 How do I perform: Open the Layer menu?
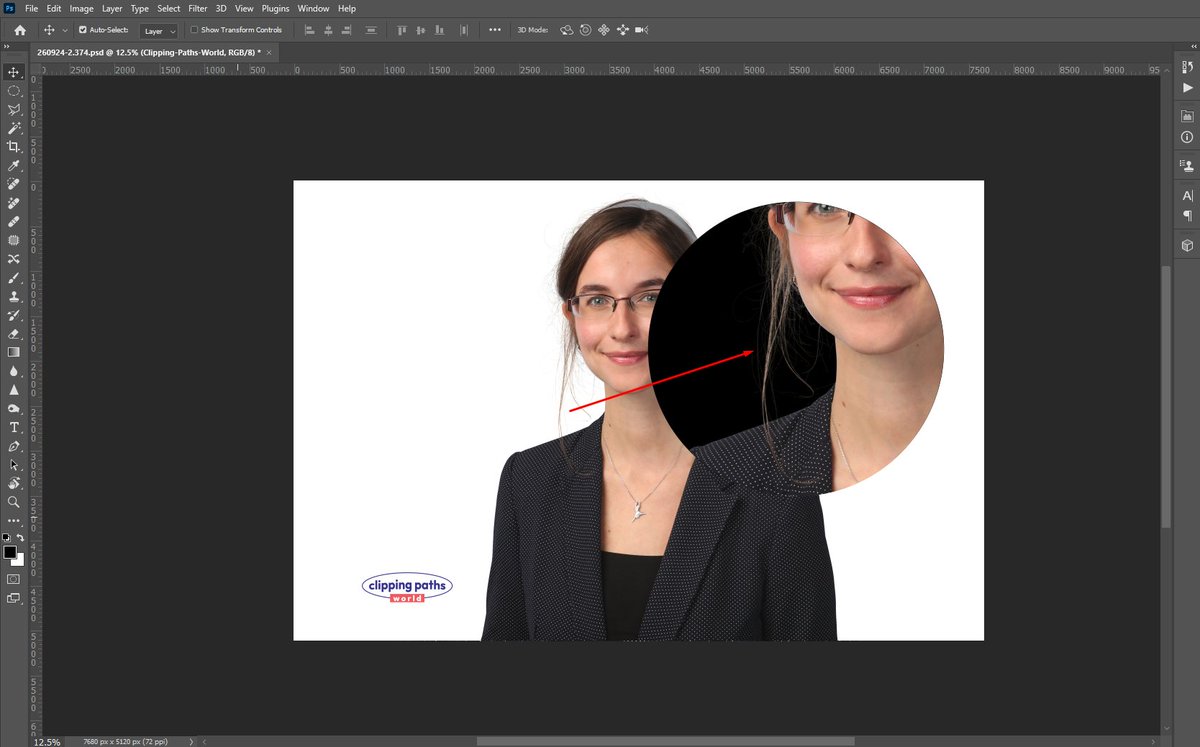coord(112,8)
